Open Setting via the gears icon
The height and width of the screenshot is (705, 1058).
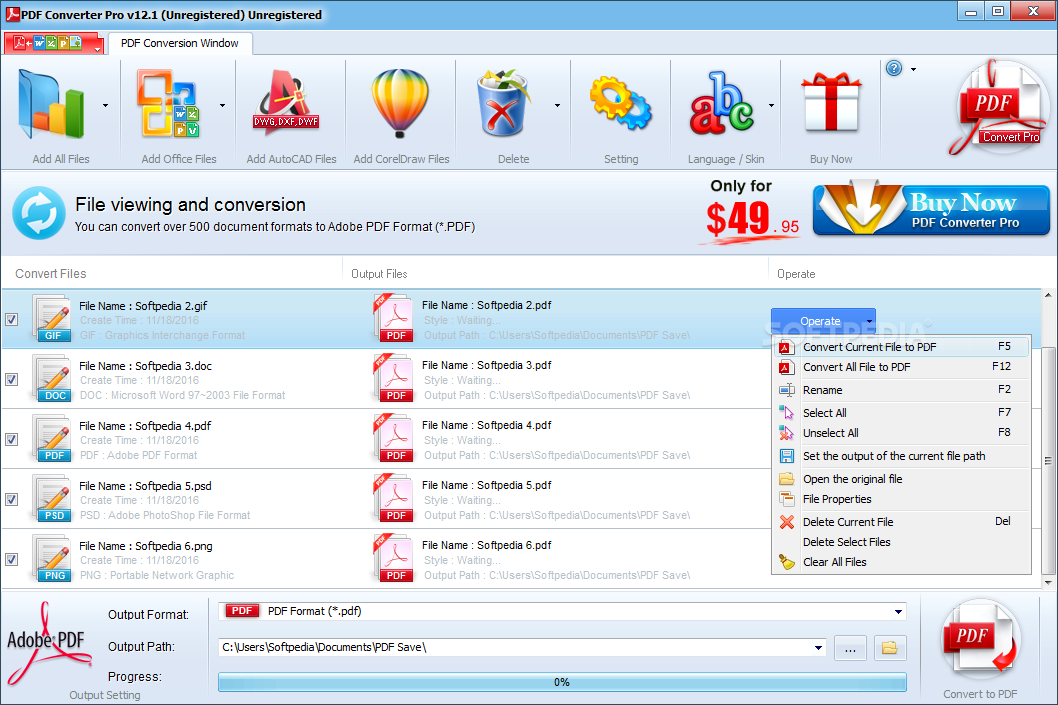621,103
